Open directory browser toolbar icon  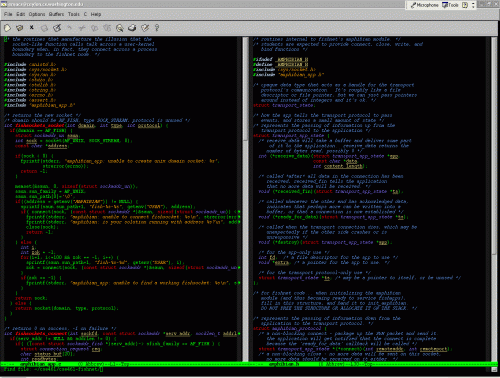tap(19, 28)
